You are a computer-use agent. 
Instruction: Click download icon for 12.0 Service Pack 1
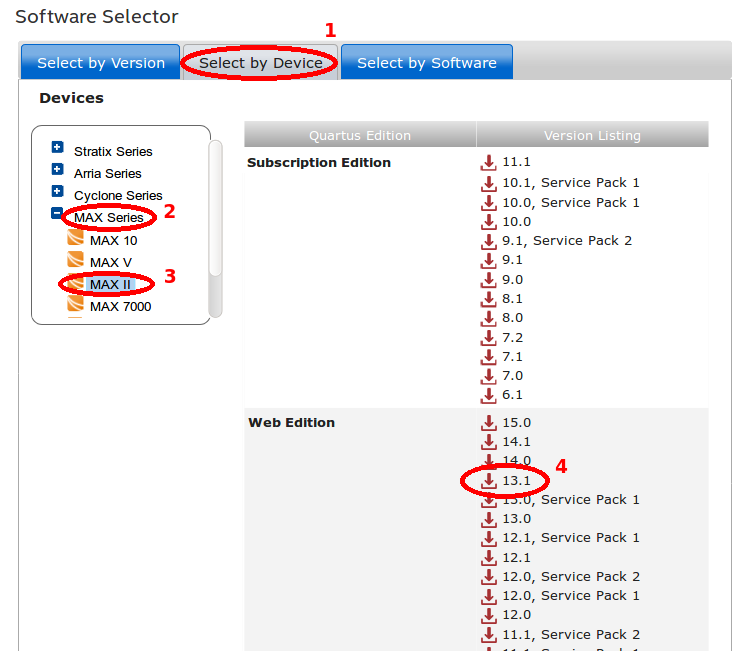tap(488, 596)
